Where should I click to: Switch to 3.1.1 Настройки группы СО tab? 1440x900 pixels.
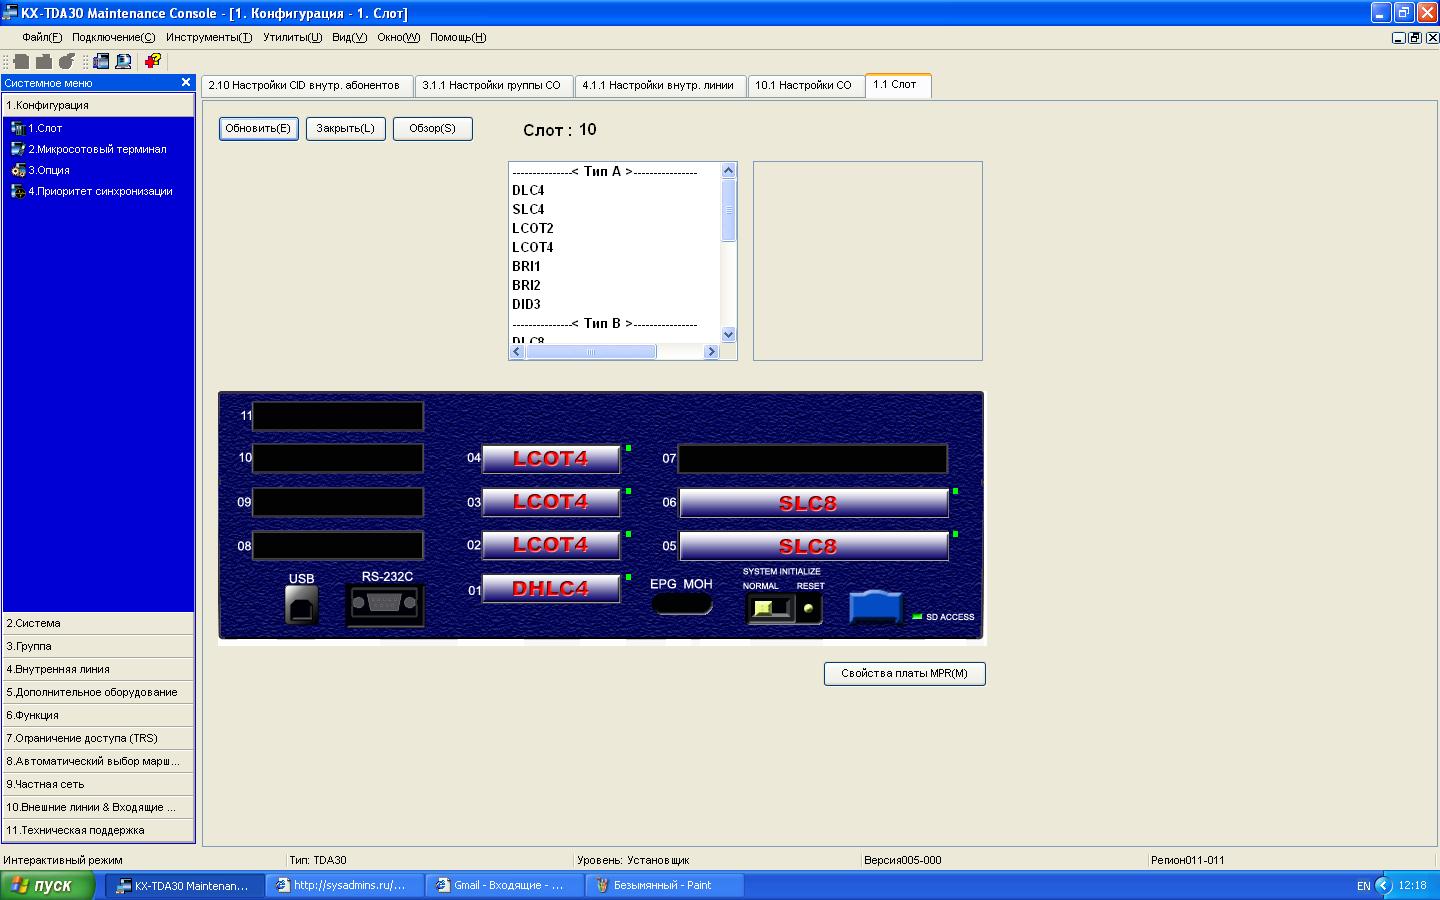(494, 85)
